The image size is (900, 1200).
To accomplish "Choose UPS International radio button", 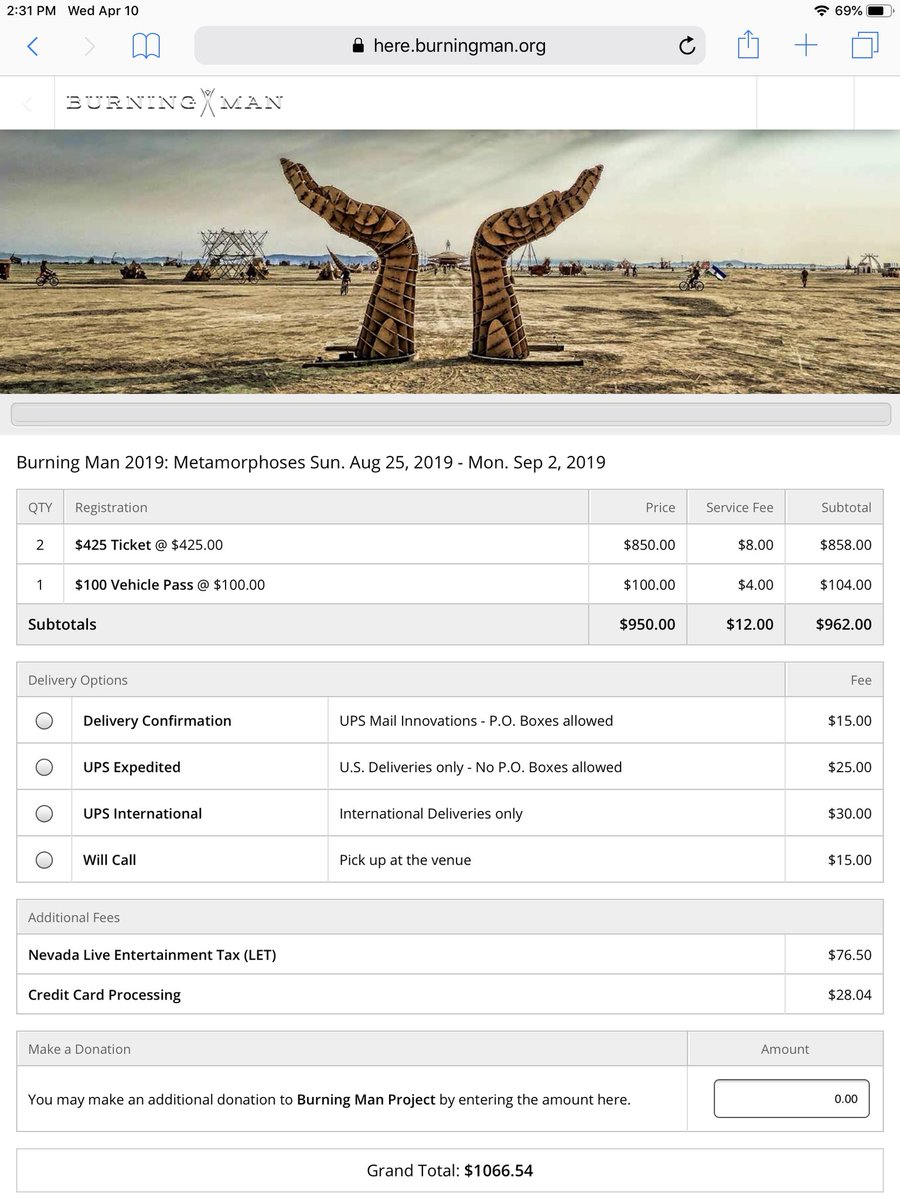I will pos(44,813).
